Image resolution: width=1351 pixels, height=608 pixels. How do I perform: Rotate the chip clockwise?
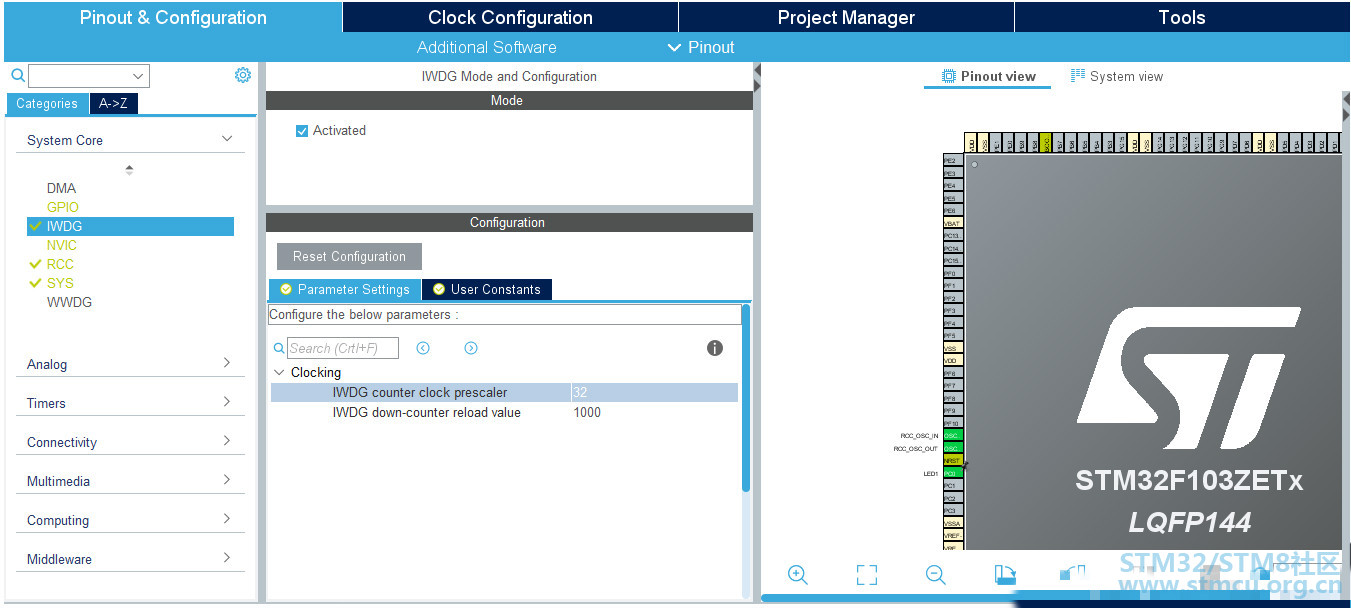1004,574
